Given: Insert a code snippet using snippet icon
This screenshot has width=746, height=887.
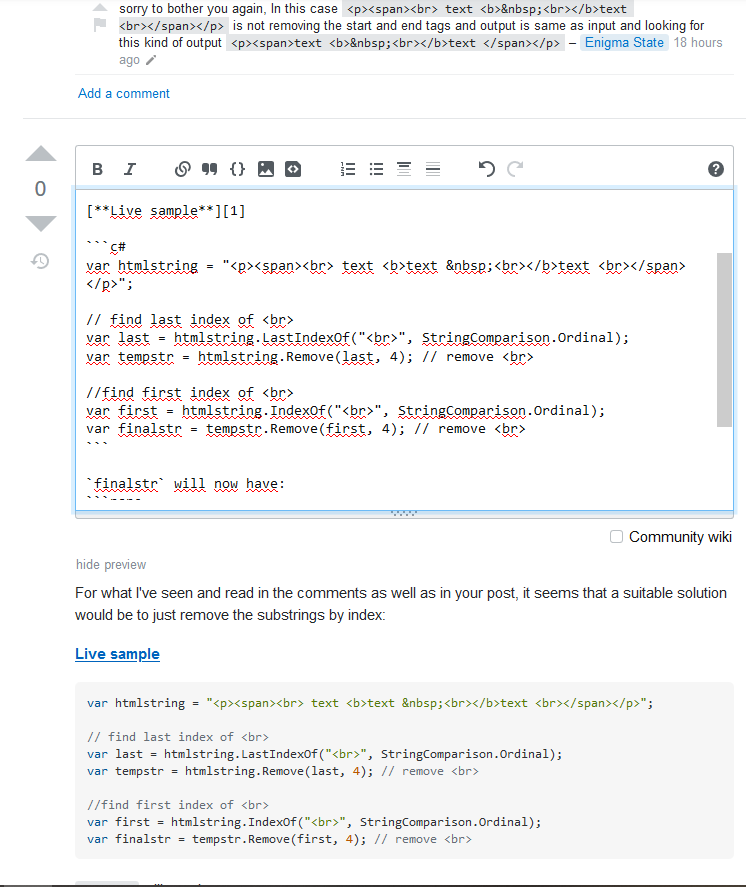Looking at the screenshot, I should click(293, 169).
